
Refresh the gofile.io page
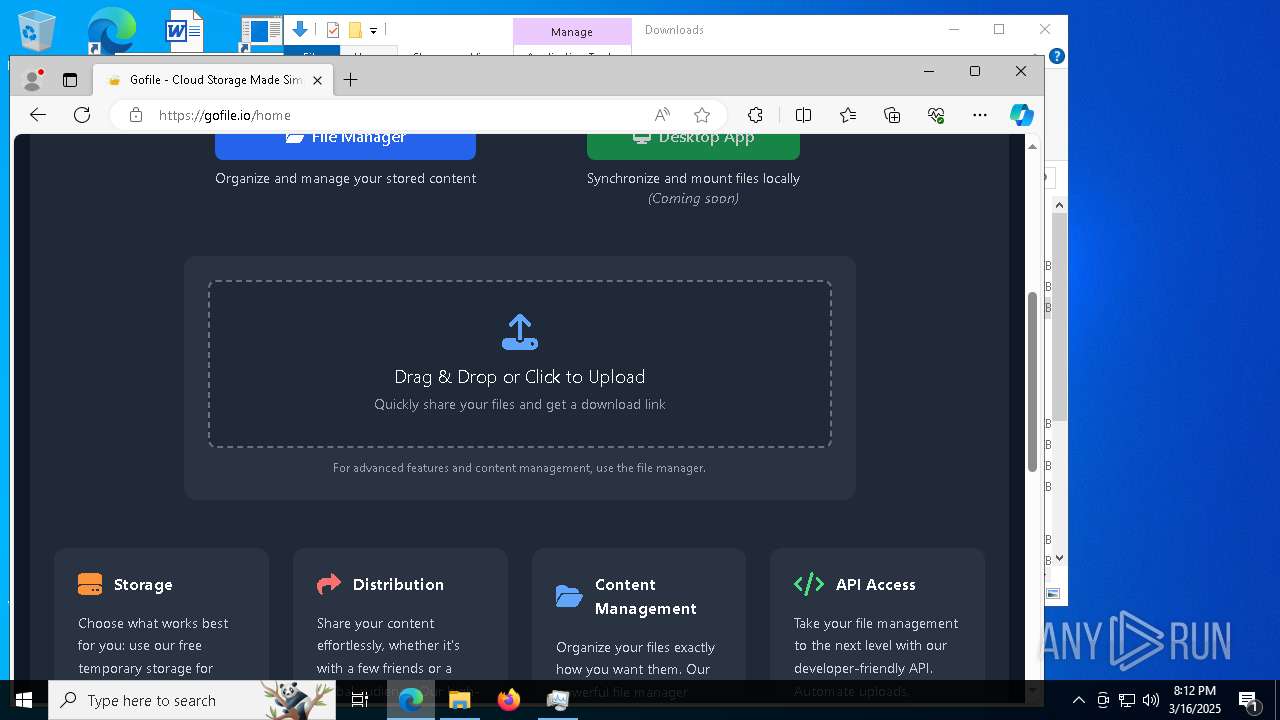pos(82,115)
